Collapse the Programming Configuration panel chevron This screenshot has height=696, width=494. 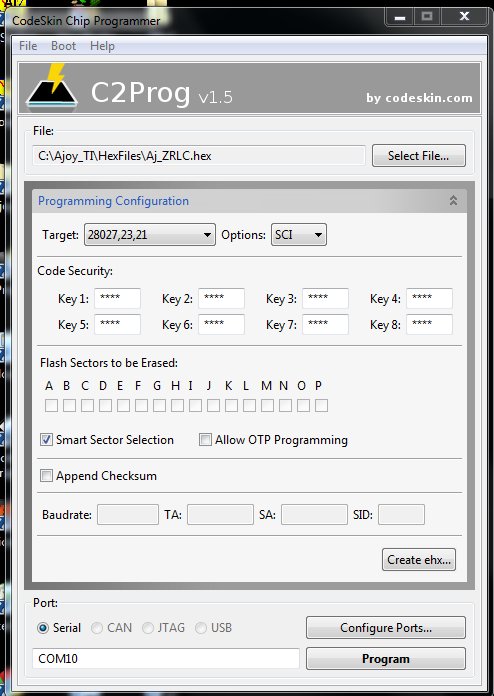pyautogui.click(x=453, y=201)
